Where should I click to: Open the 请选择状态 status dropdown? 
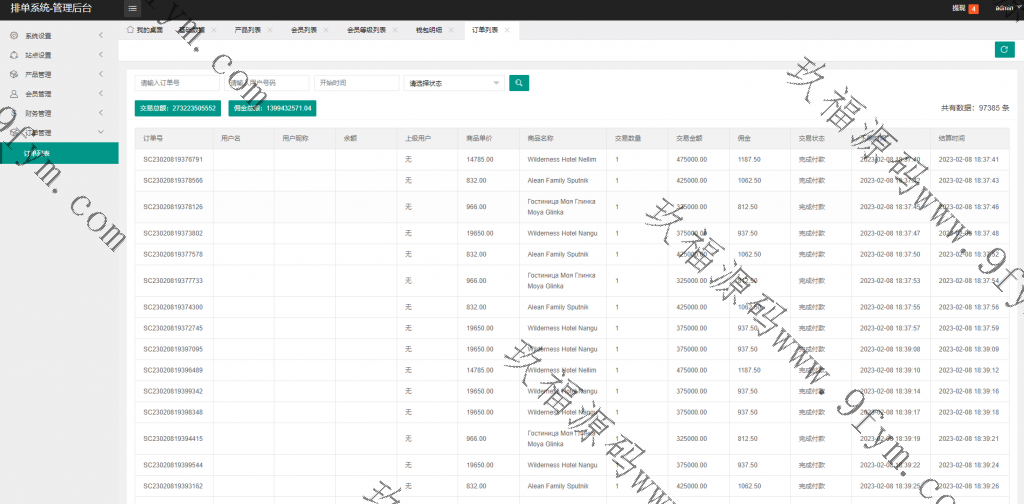[454, 83]
